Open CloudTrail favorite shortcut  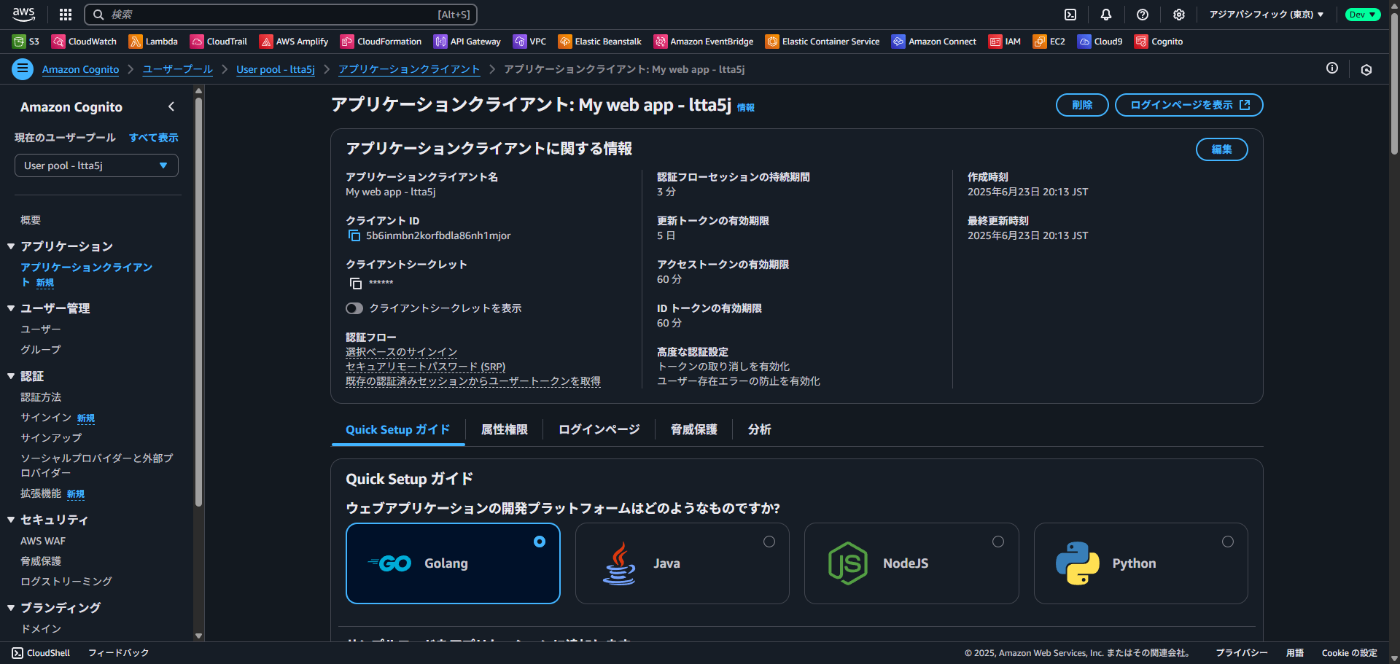(x=218, y=42)
